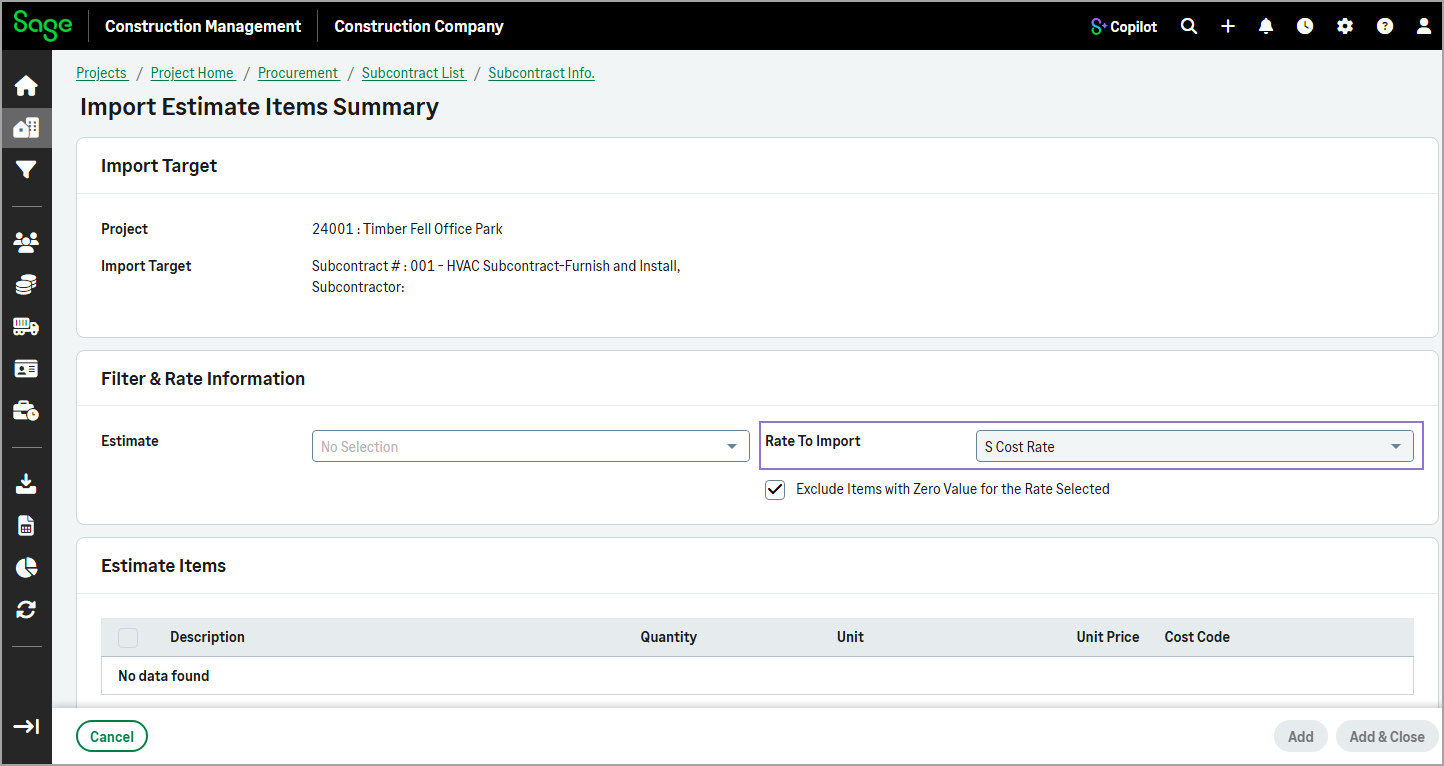This screenshot has width=1444, height=766.
Task: Open the truck sidebar icon
Action: tap(26, 327)
